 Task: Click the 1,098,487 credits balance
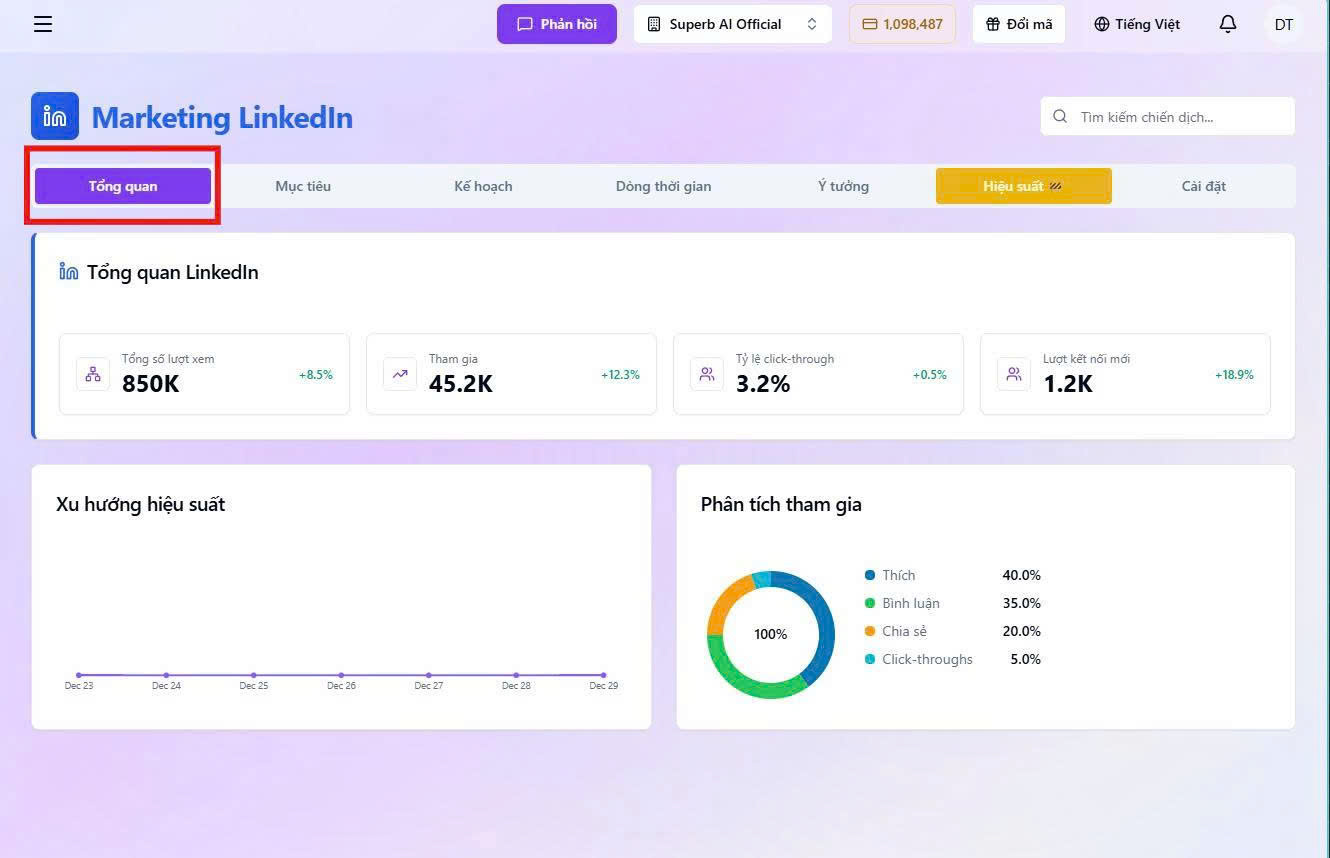tap(902, 24)
